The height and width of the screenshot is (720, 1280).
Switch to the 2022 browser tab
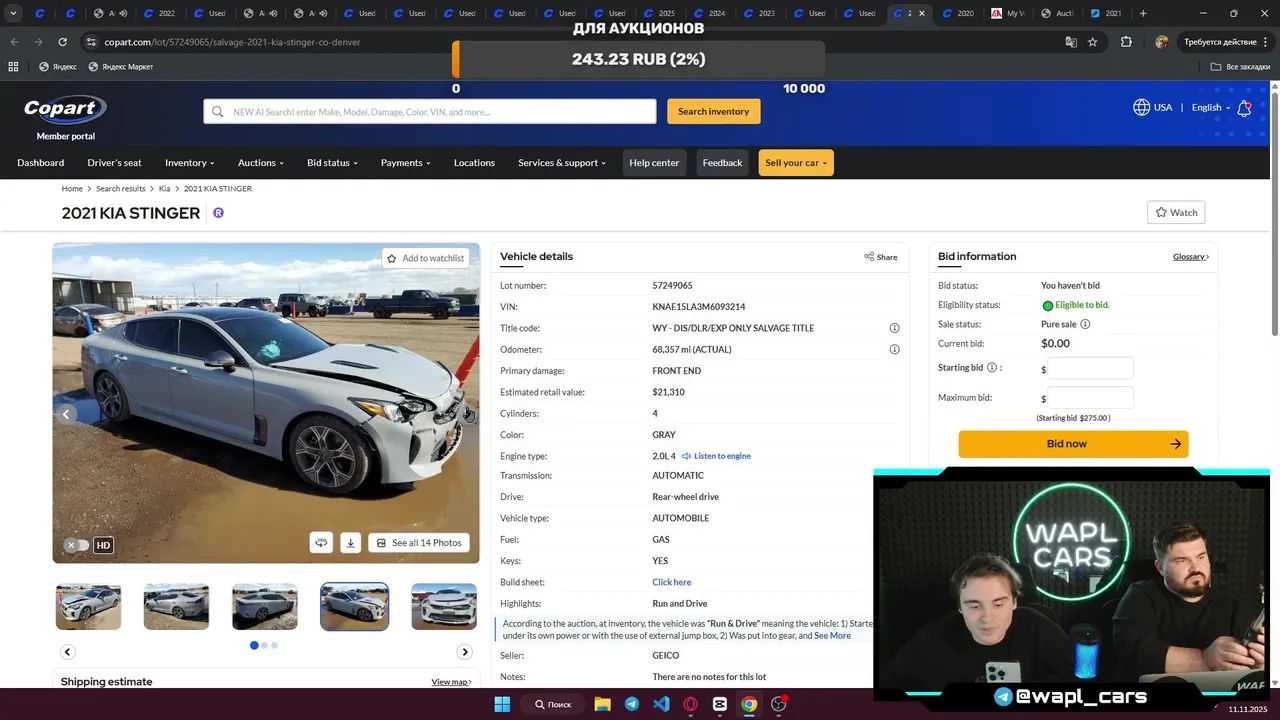159,13
